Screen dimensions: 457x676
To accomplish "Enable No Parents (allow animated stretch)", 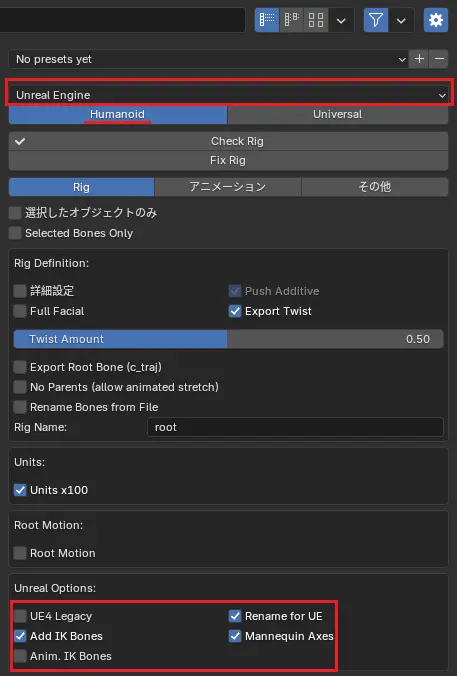I will tap(20, 387).
